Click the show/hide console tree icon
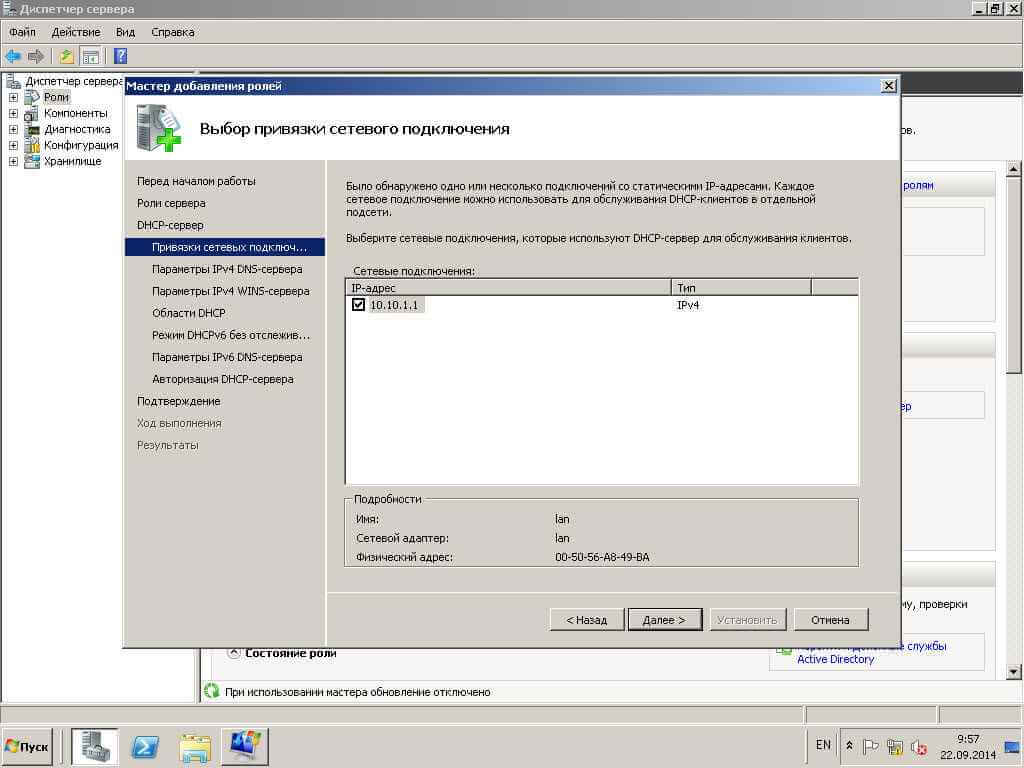 point(90,57)
